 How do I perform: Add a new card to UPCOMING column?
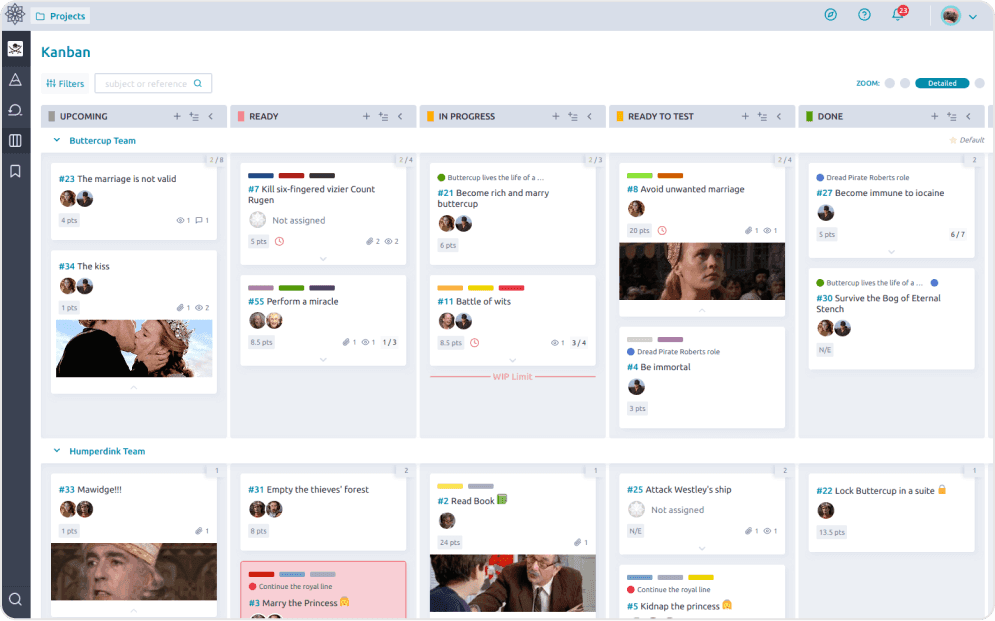pos(177,117)
